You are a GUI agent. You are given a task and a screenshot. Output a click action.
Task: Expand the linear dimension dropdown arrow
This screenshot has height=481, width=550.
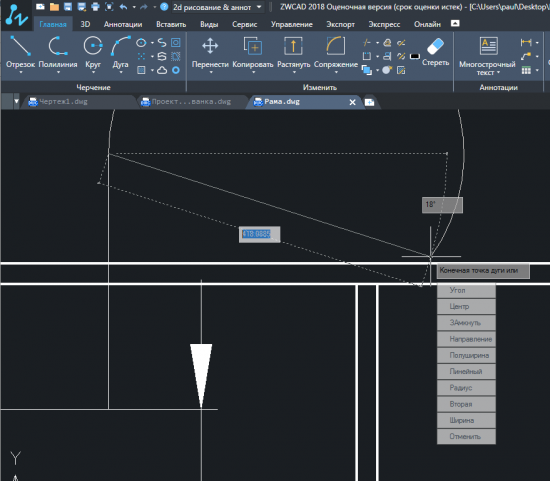(x=537, y=43)
